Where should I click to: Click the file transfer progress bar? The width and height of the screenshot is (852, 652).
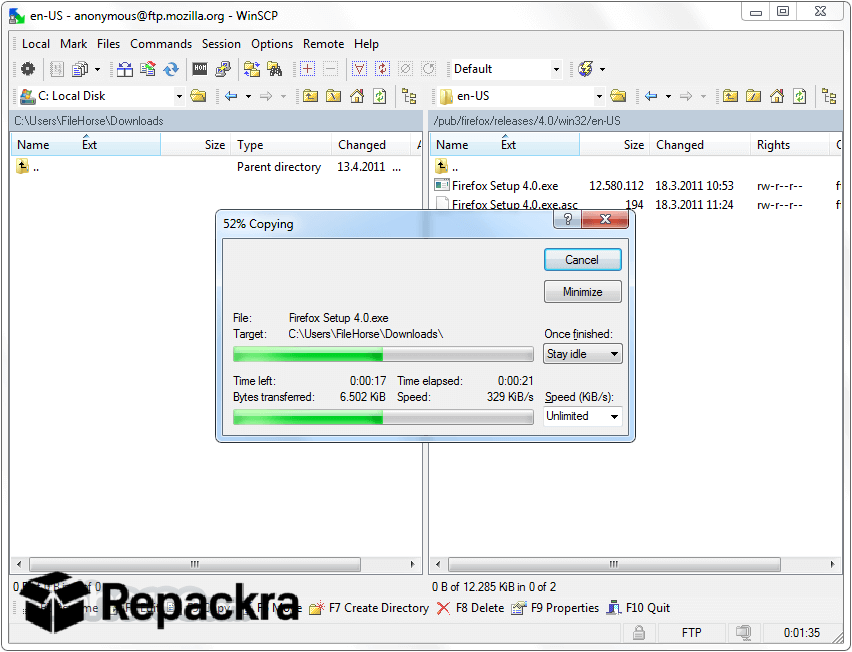(383, 354)
